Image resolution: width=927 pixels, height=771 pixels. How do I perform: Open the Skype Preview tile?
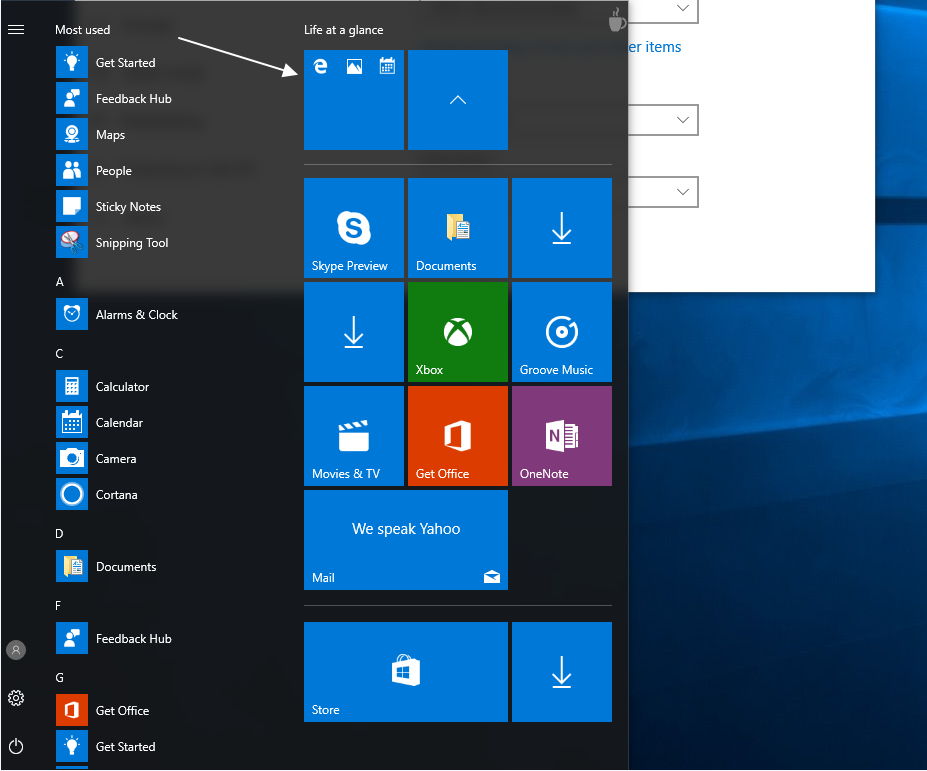[354, 228]
